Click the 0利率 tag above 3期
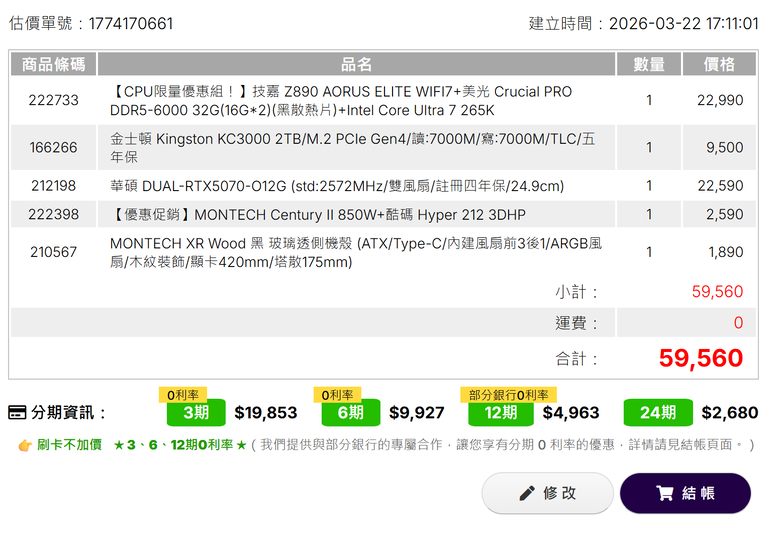Image resolution: width=780 pixels, height=534 pixels. tap(183, 395)
